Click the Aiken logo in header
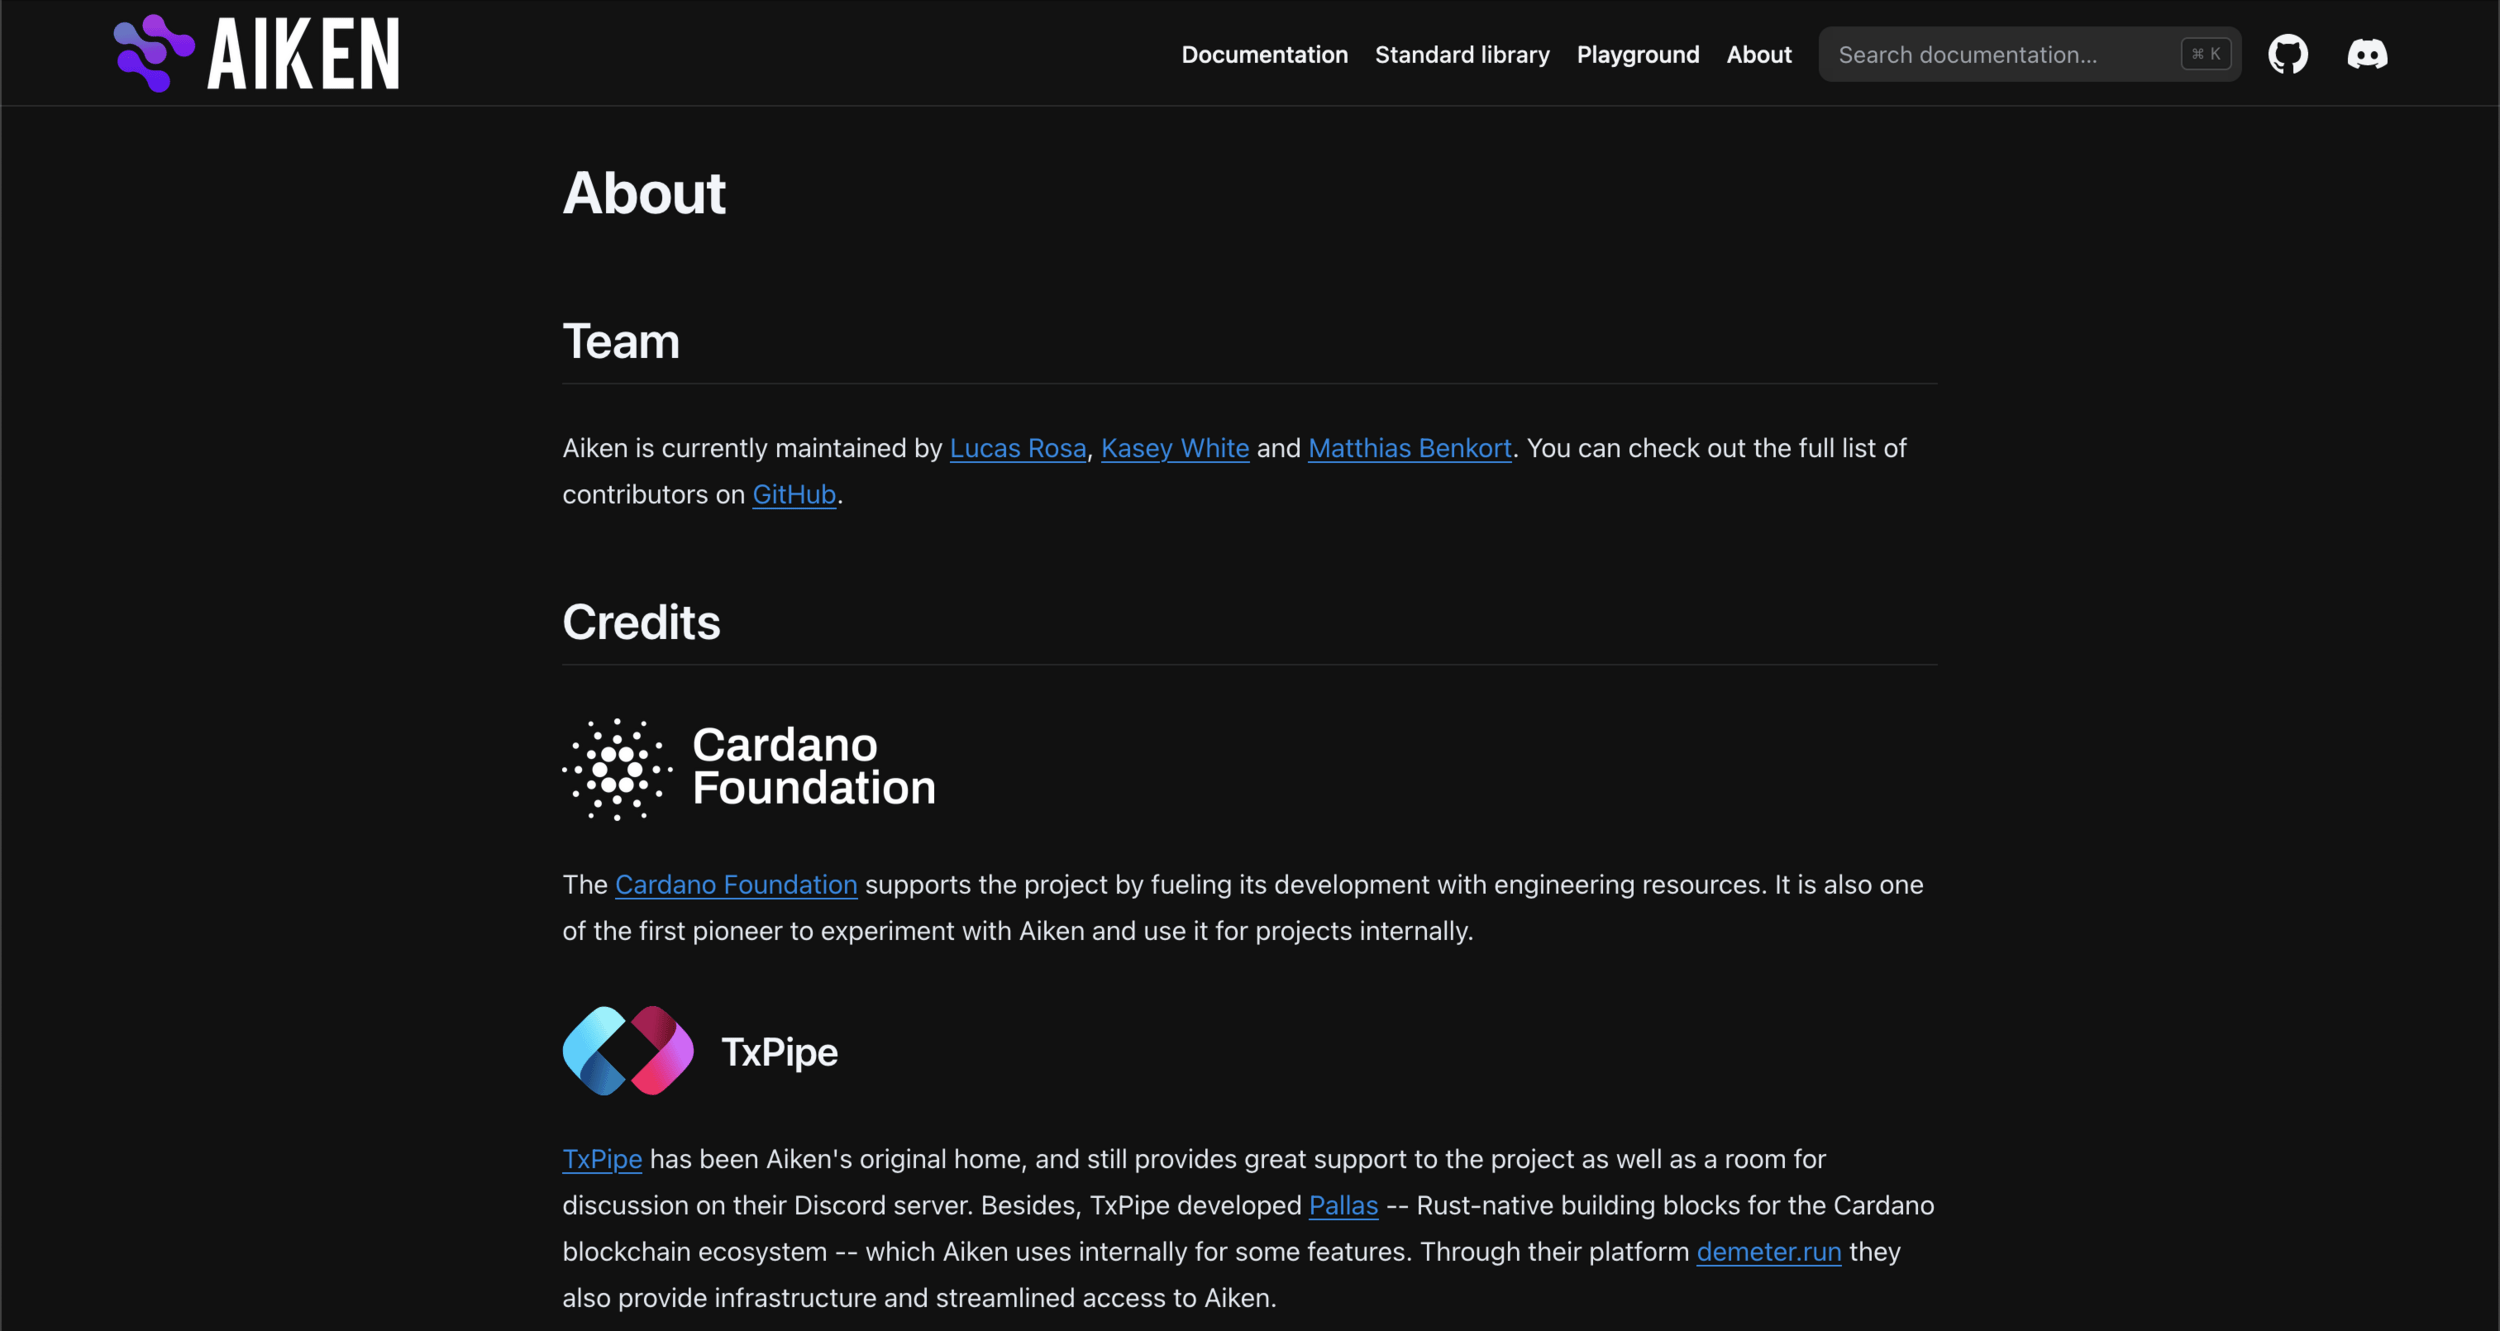The image size is (2500, 1331). [256, 54]
